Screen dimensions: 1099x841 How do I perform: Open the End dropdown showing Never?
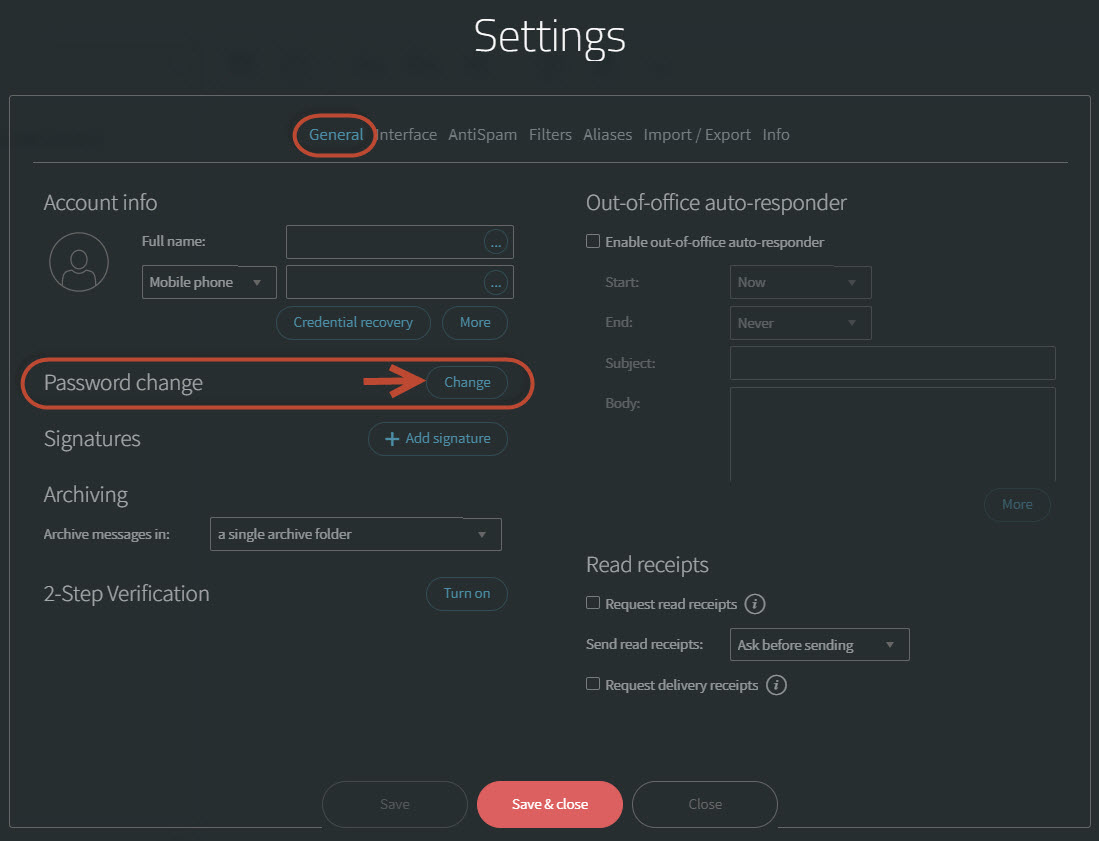(800, 322)
